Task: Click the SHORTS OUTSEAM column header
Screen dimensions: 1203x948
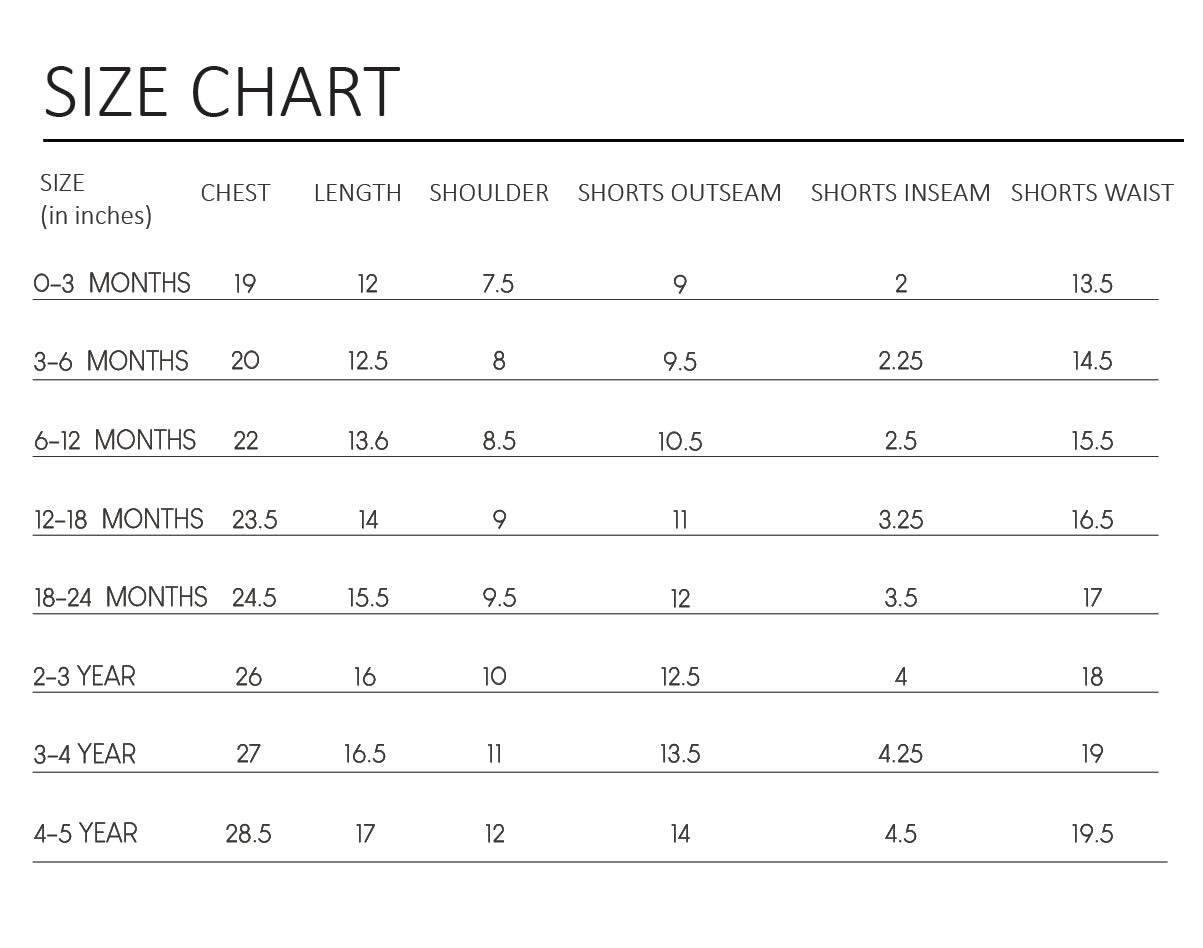Action: pyautogui.click(x=679, y=193)
